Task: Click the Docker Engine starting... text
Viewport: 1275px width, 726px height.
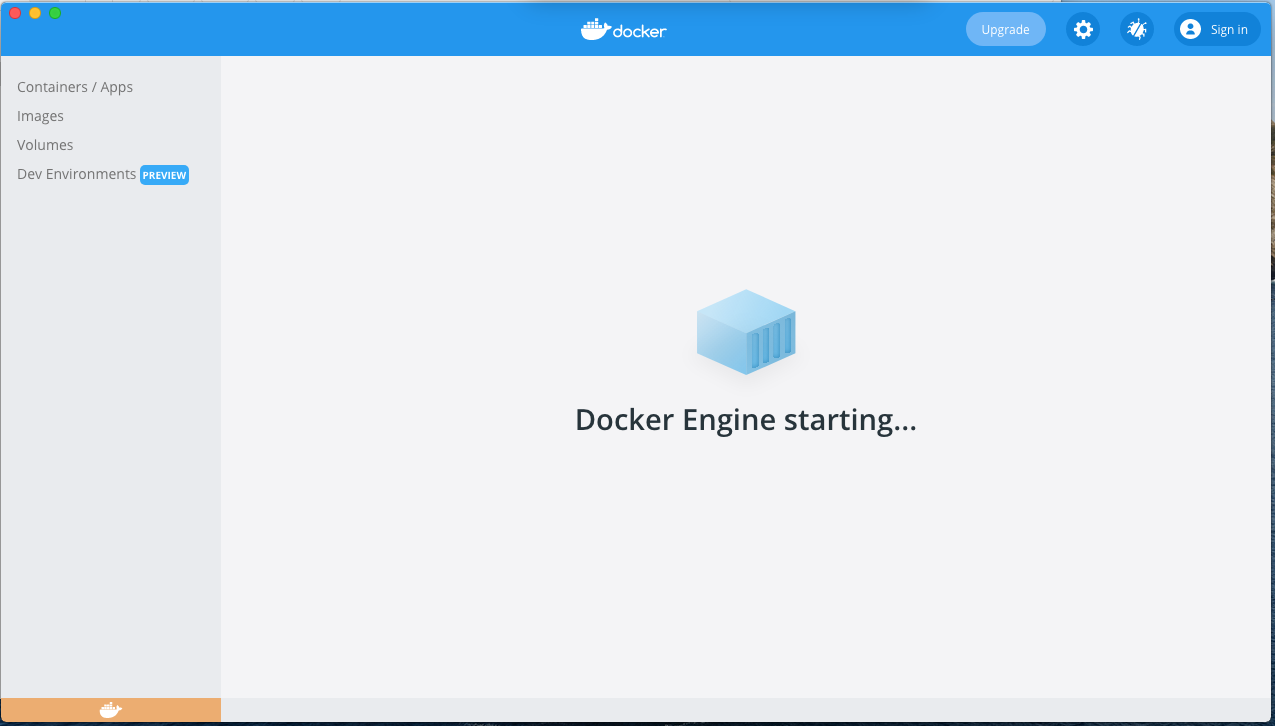Action: point(746,420)
